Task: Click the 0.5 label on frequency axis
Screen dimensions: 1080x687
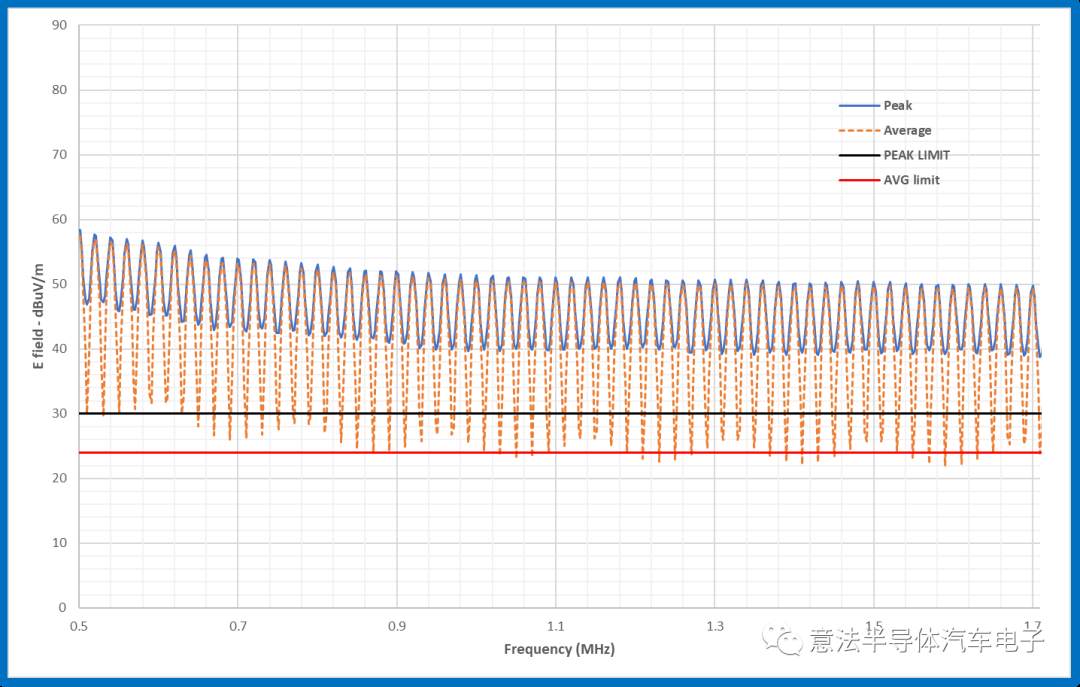Action: 78,625
